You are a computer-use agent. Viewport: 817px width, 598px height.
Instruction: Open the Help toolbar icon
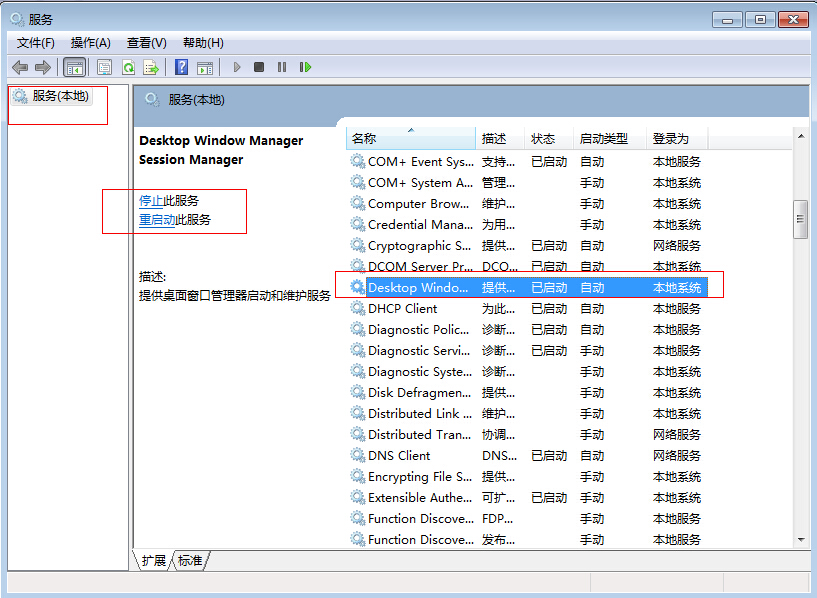pos(181,67)
